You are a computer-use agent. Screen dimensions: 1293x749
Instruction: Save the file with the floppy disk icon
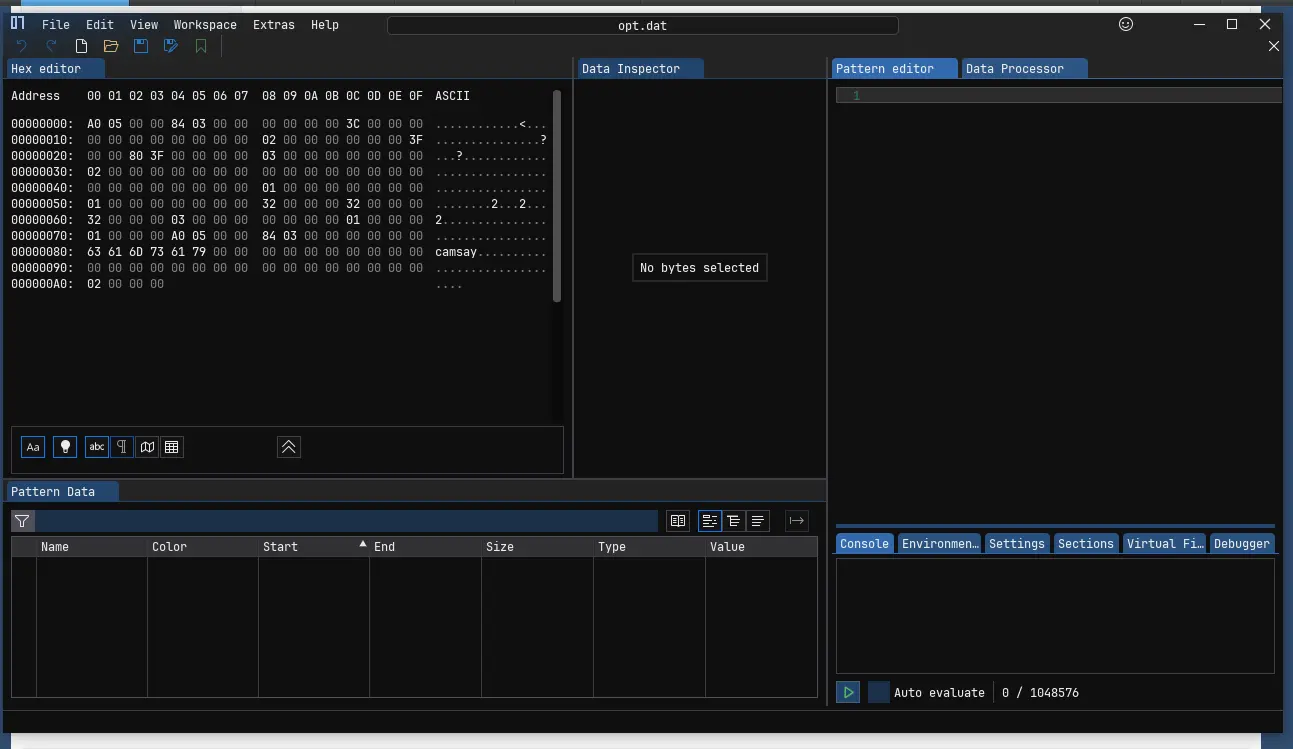[x=141, y=46]
